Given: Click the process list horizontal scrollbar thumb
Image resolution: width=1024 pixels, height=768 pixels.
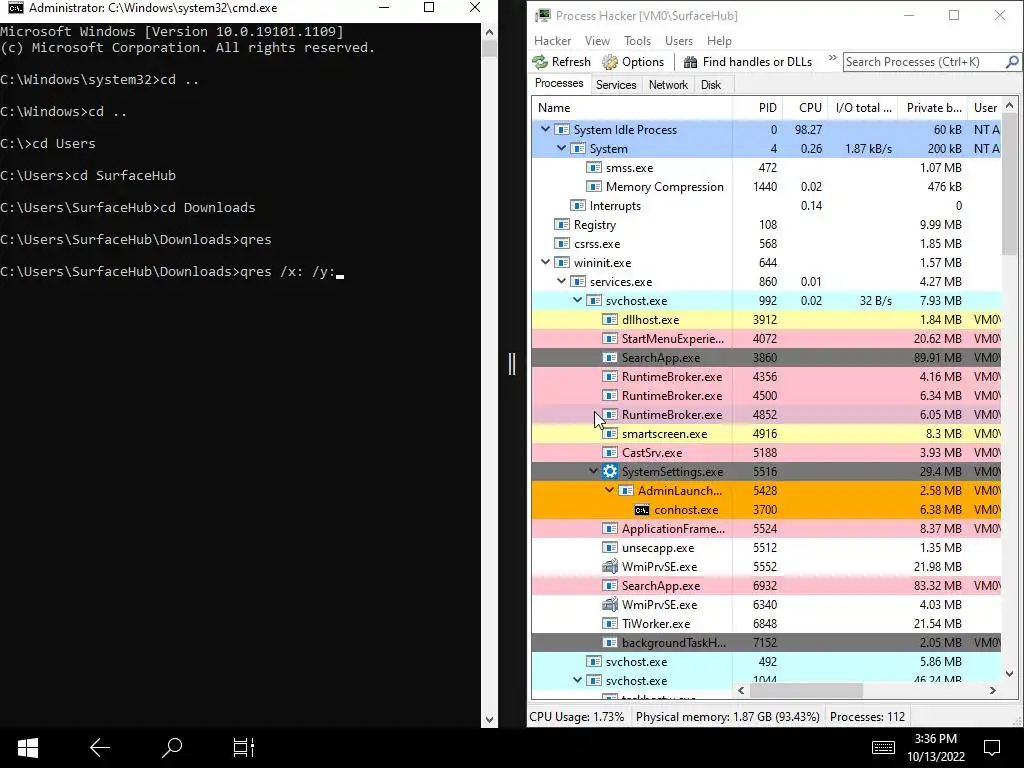Looking at the screenshot, I should (806, 690).
